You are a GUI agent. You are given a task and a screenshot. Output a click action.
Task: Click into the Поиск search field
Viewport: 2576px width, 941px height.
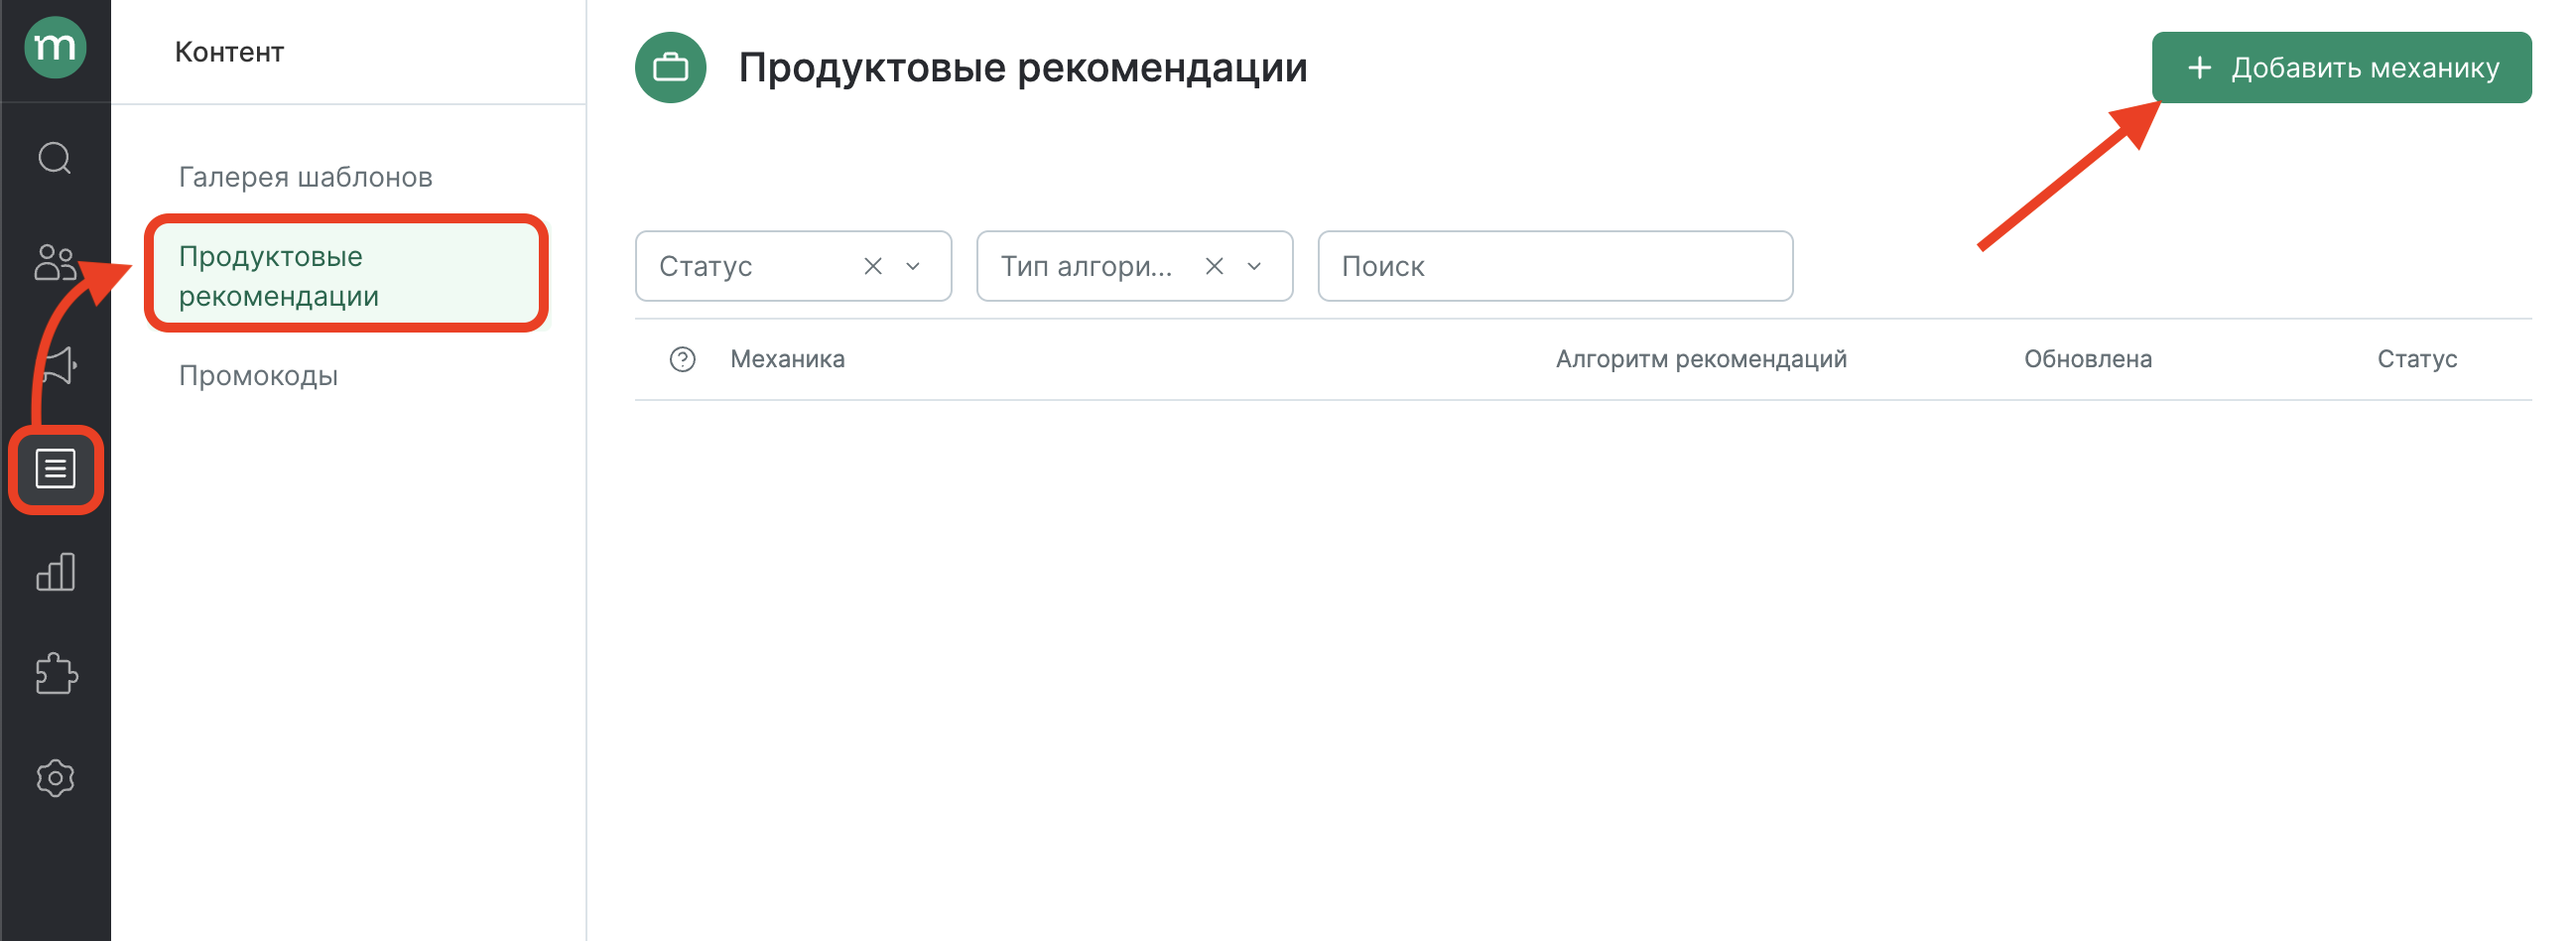pyautogui.click(x=1555, y=266)
